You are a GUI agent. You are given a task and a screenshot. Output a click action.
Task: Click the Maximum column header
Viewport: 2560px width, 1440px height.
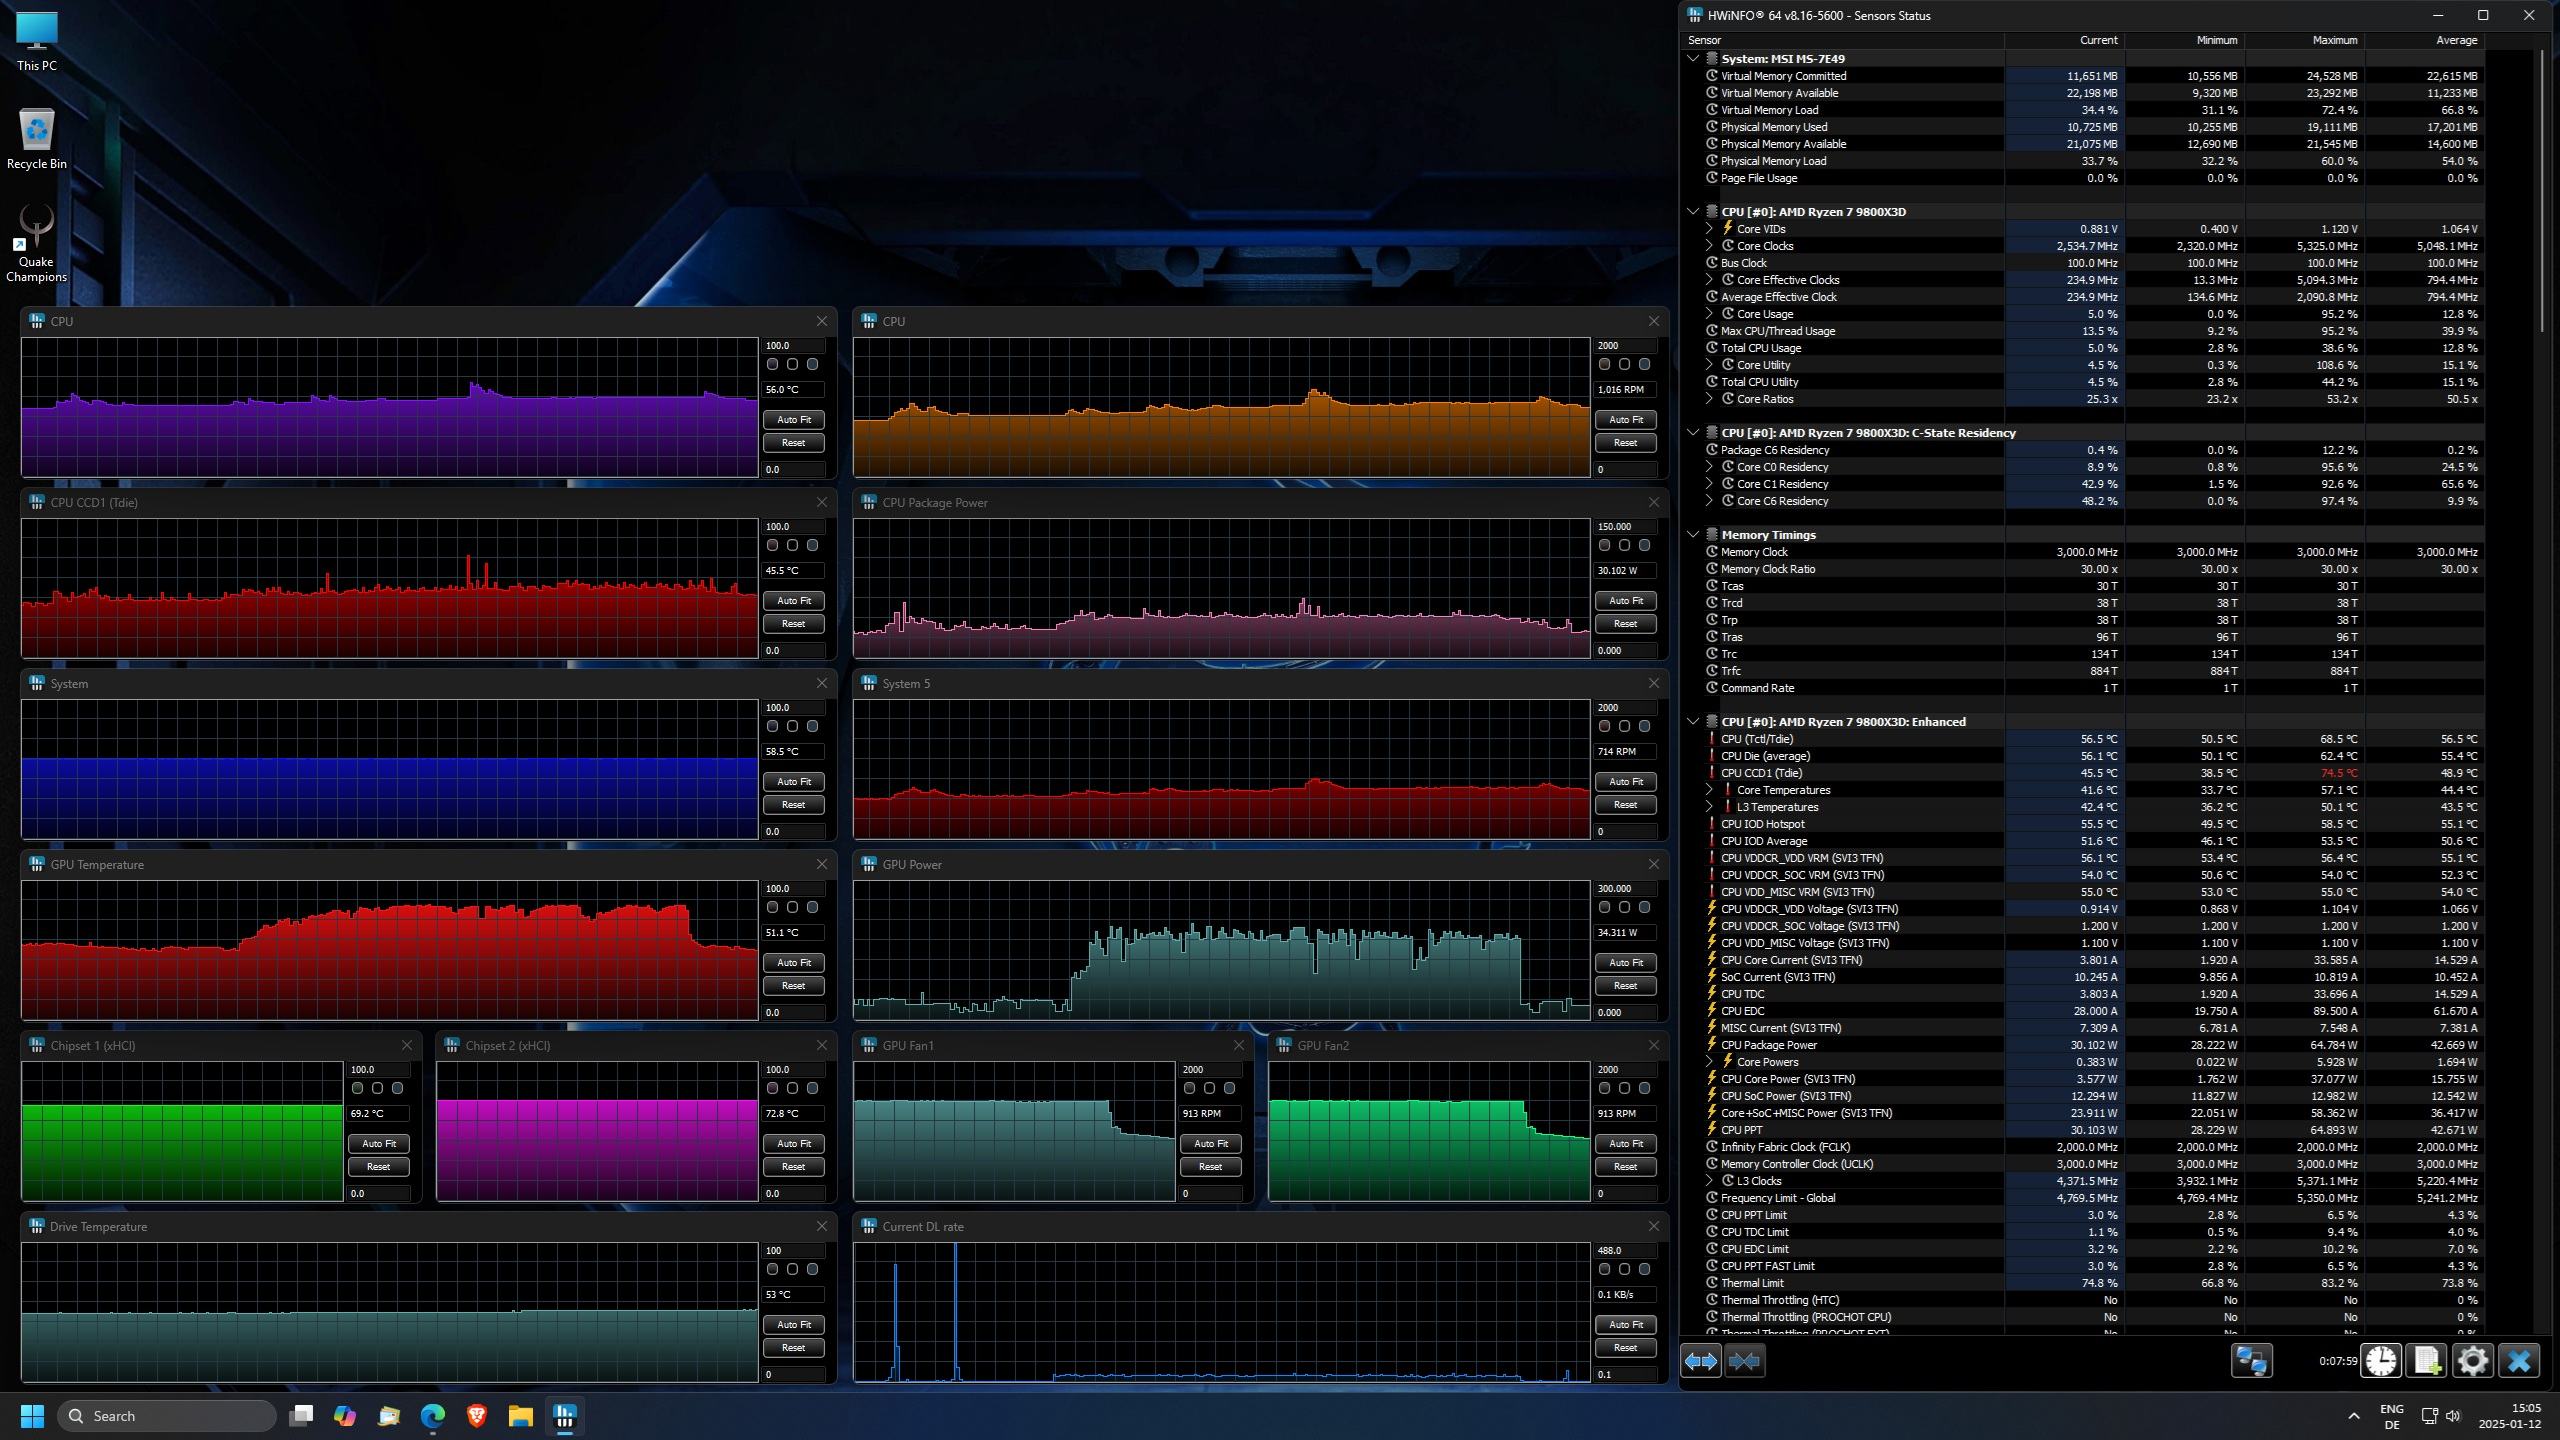pyautogui.click(x=2304, y=40)
